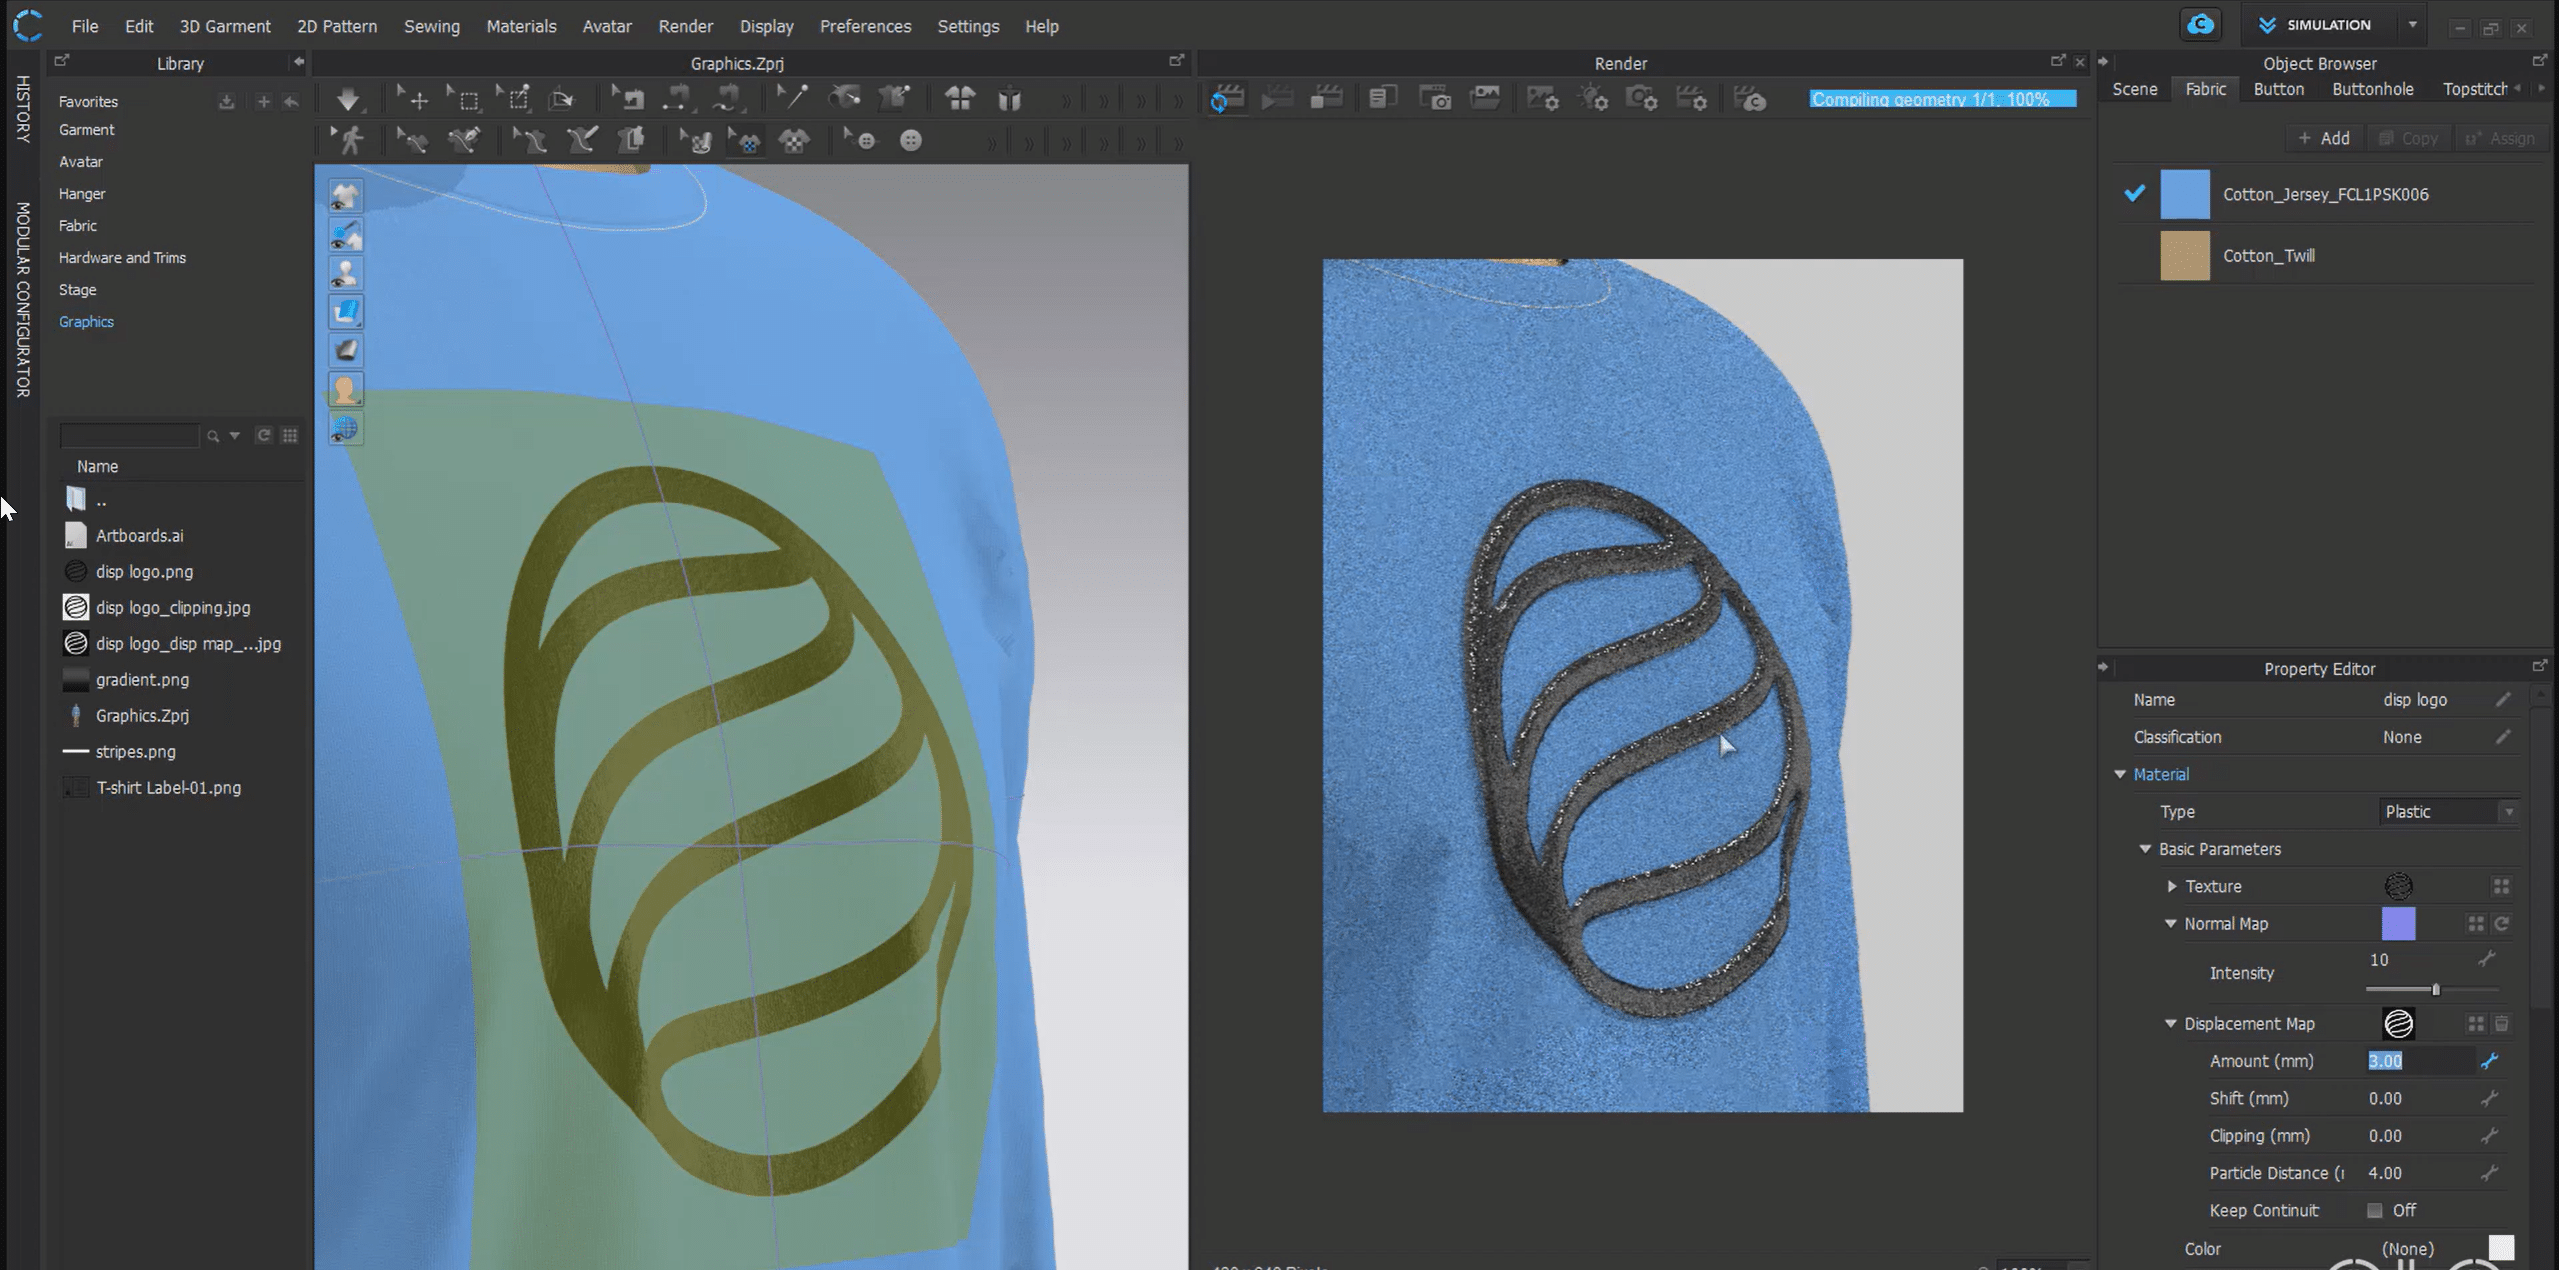Screen dimensions: 2559x1270
Task: Open the SIMULATION mode dropdown arrow
Action: click(2412, 25)
